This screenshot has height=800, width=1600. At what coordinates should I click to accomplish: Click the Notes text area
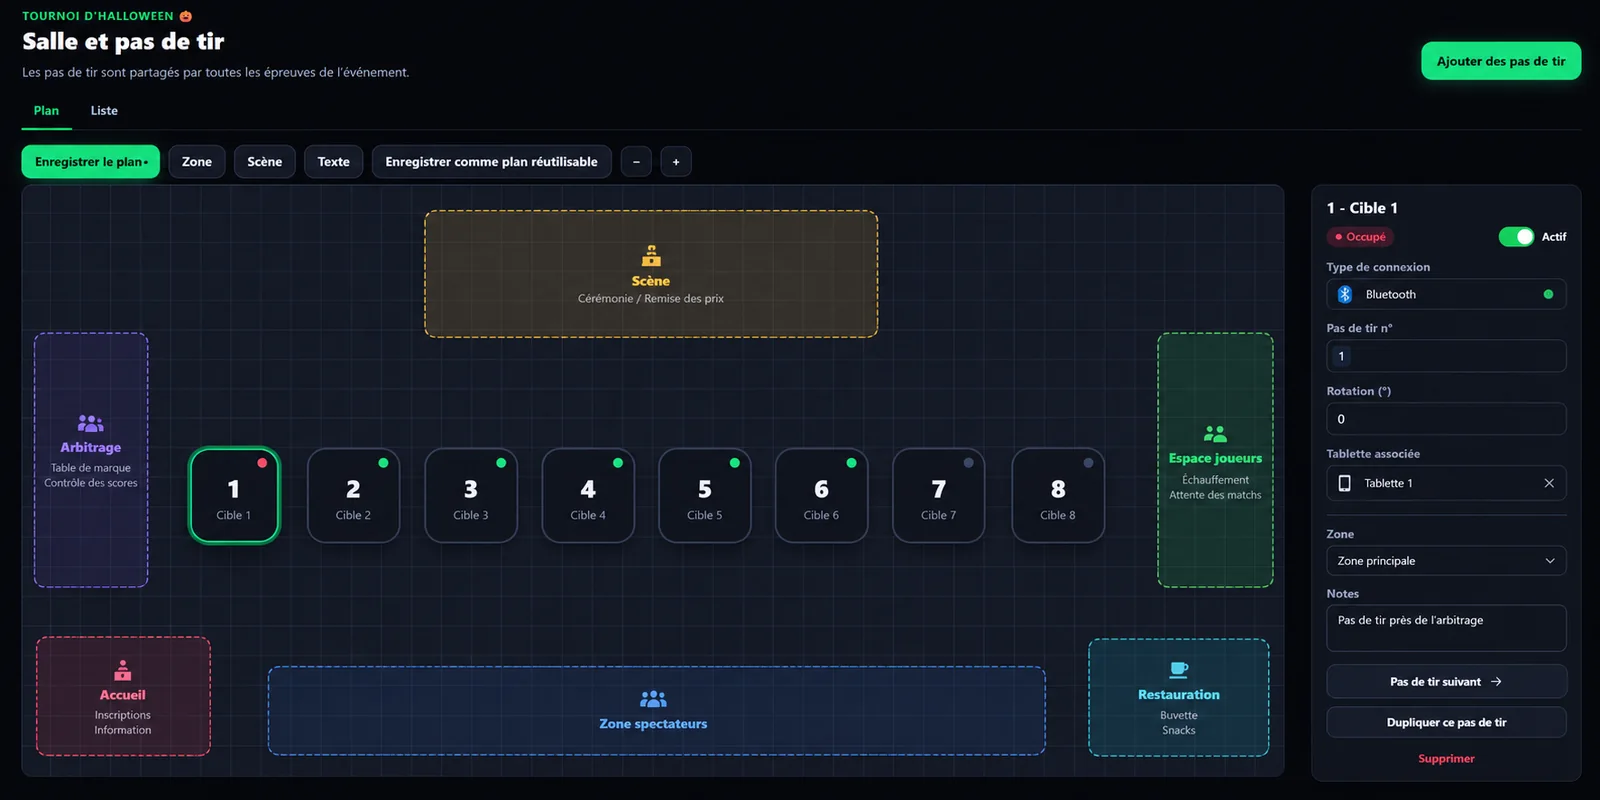pos(1446,628)
